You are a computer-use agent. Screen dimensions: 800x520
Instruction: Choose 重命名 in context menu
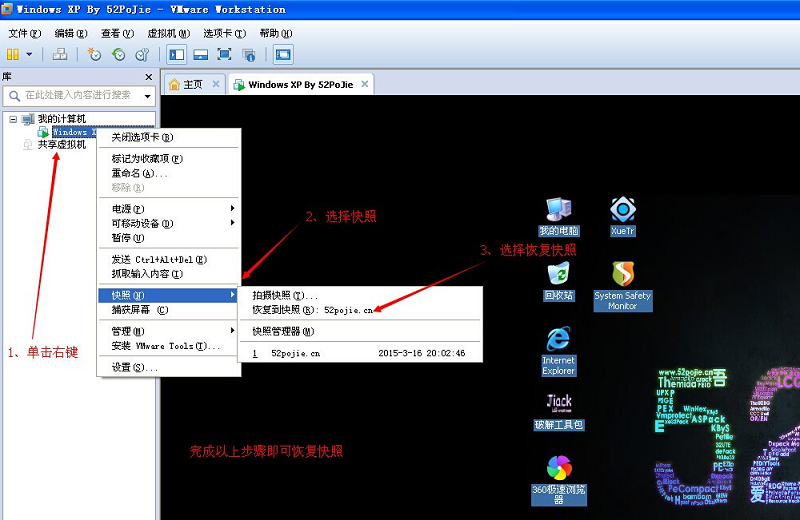click(x=168, y=174)
